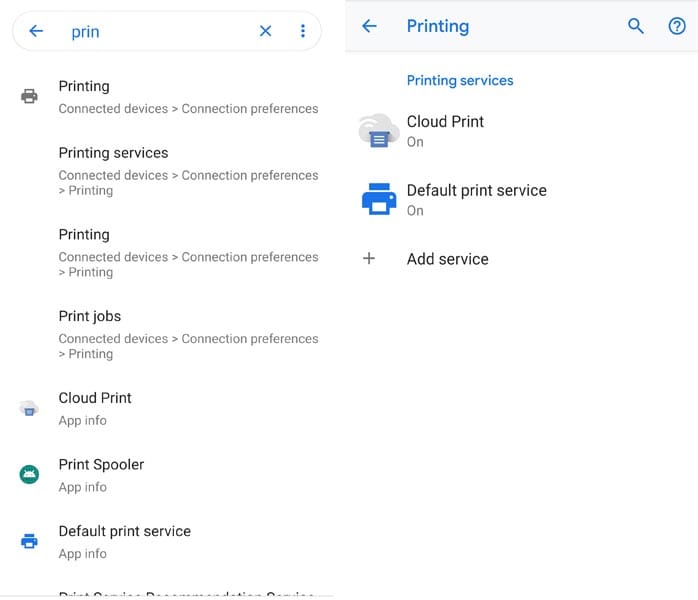
Task: Click the green Print Spooler android icon
Action: pos(29,474)
